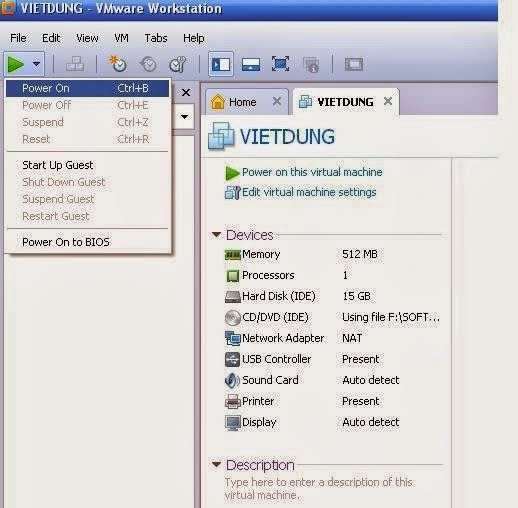Open the power options dropdown arrow beside play button
Image resolution: width=518 pixels, height=508 pixels.
coord(36,64)
